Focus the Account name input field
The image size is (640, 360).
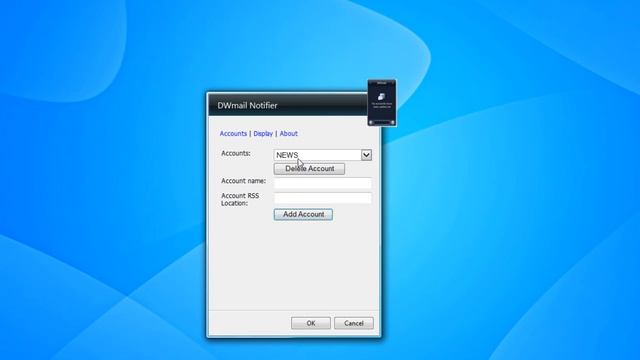pos(322,183)
